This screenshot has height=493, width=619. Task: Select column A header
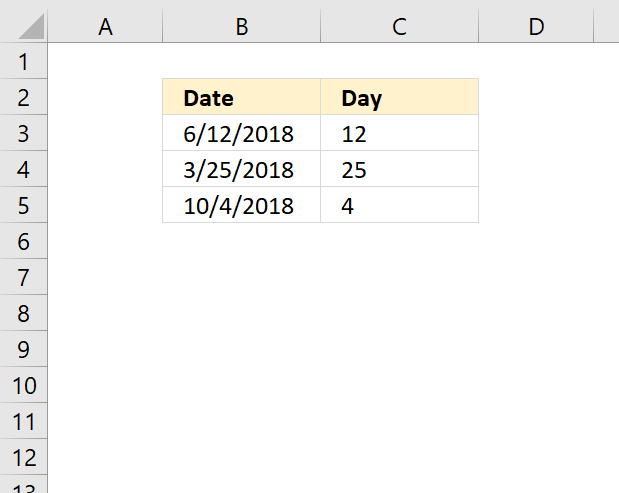coord(105,26)
